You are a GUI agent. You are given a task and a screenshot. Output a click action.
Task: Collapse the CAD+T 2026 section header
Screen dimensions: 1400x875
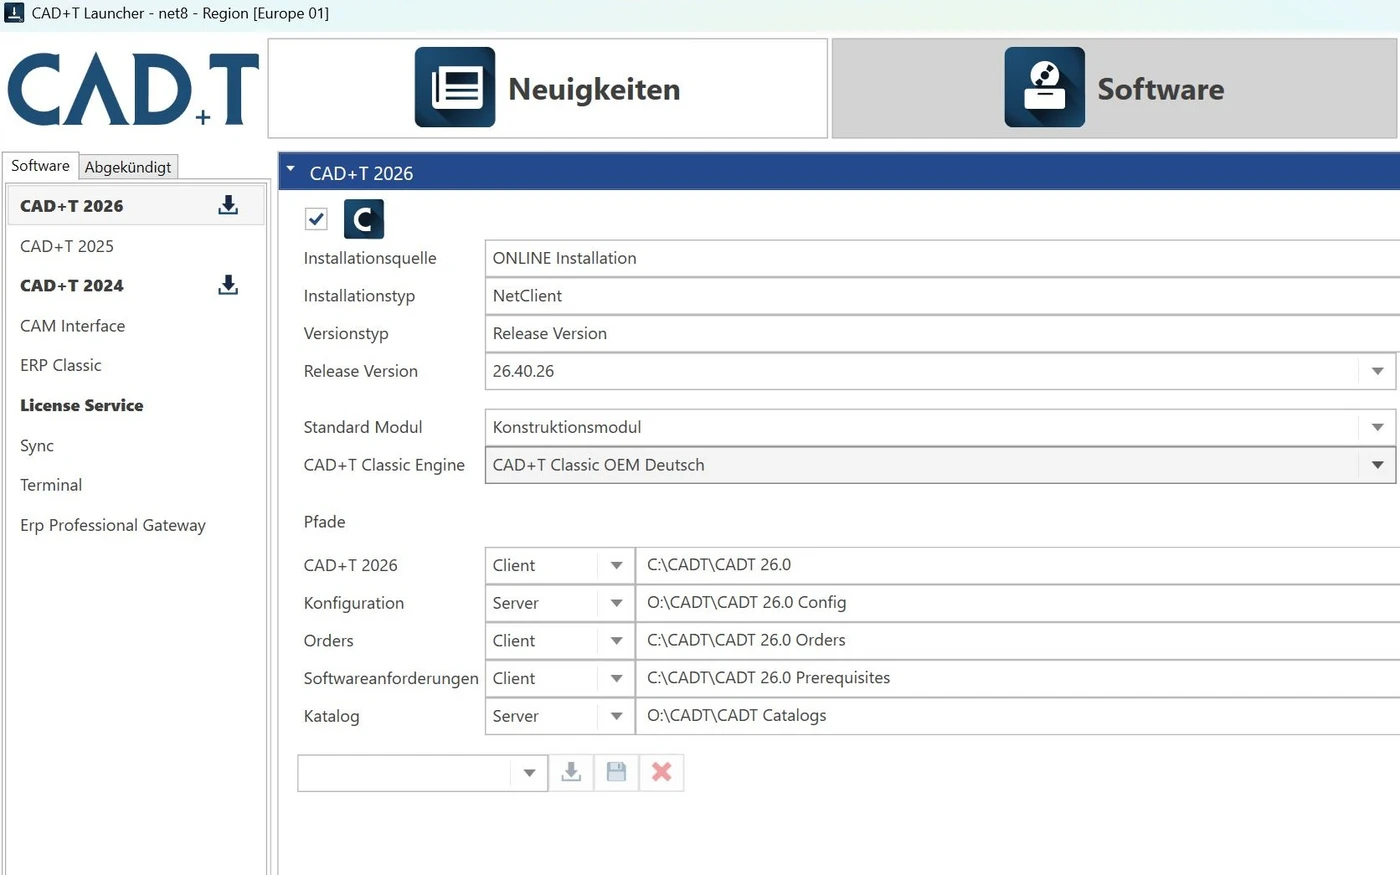click(x=291, y=170)
